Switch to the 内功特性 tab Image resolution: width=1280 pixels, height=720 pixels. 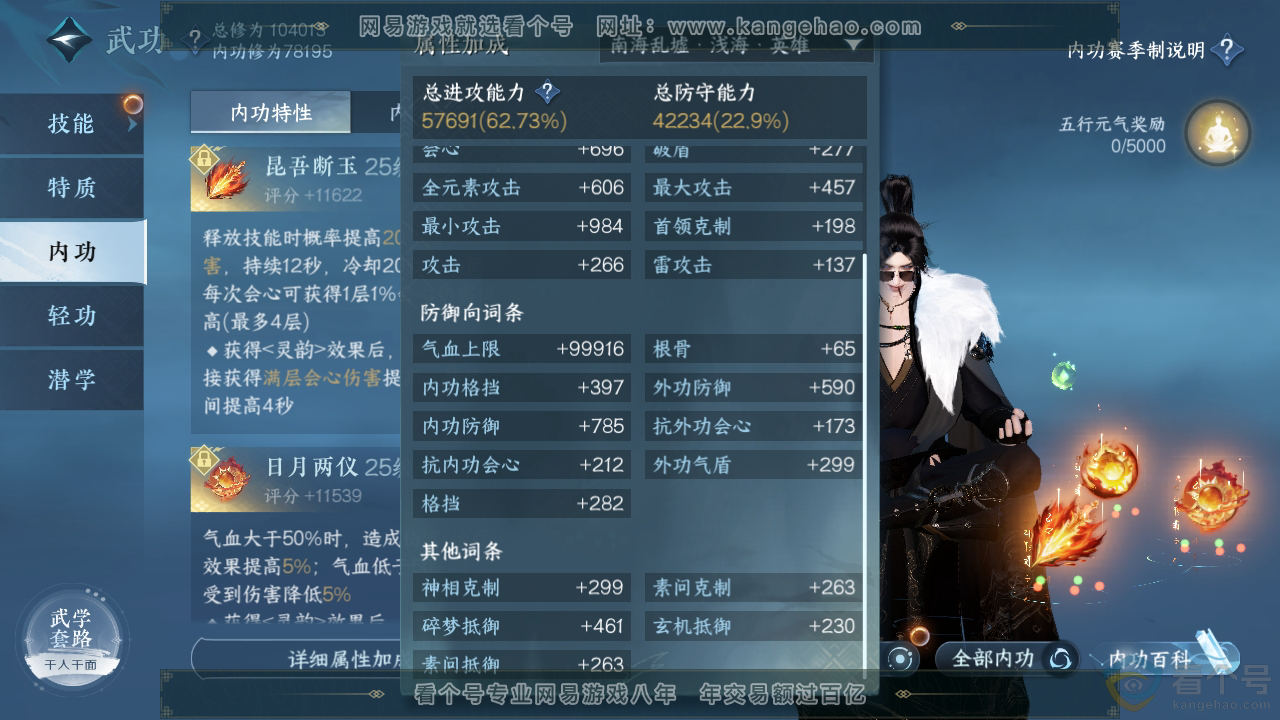[271, 112]
